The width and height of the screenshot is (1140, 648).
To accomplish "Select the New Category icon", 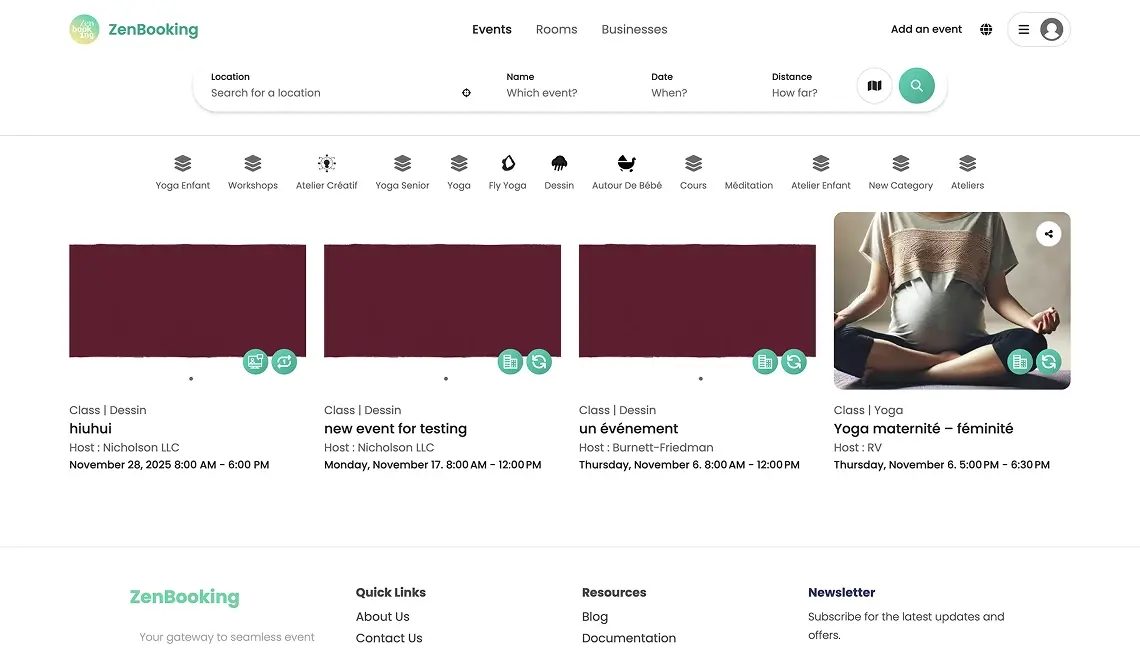I will click(x=901, y=163).
